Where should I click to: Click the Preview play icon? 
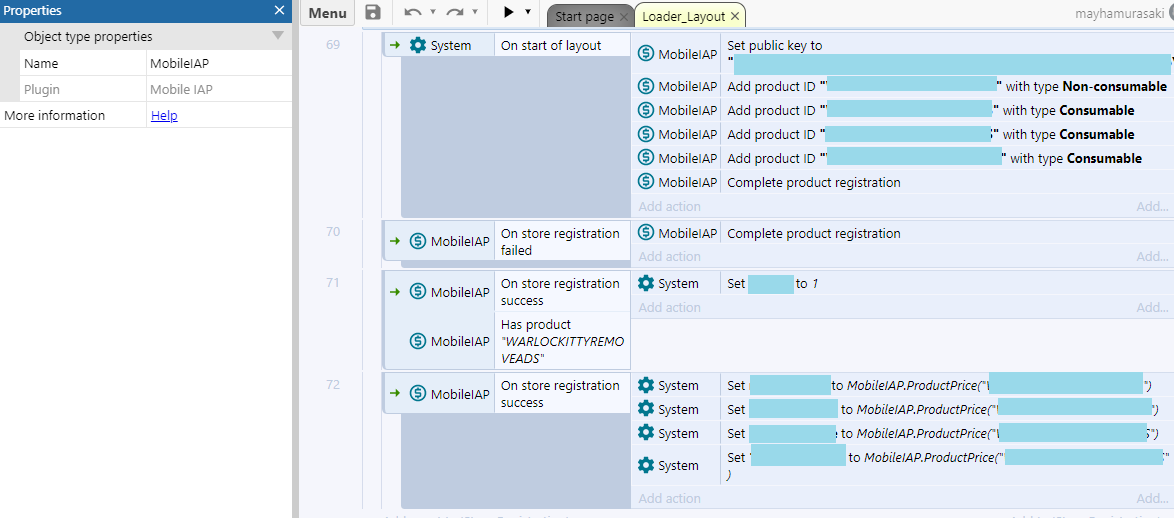pos(509,13)
